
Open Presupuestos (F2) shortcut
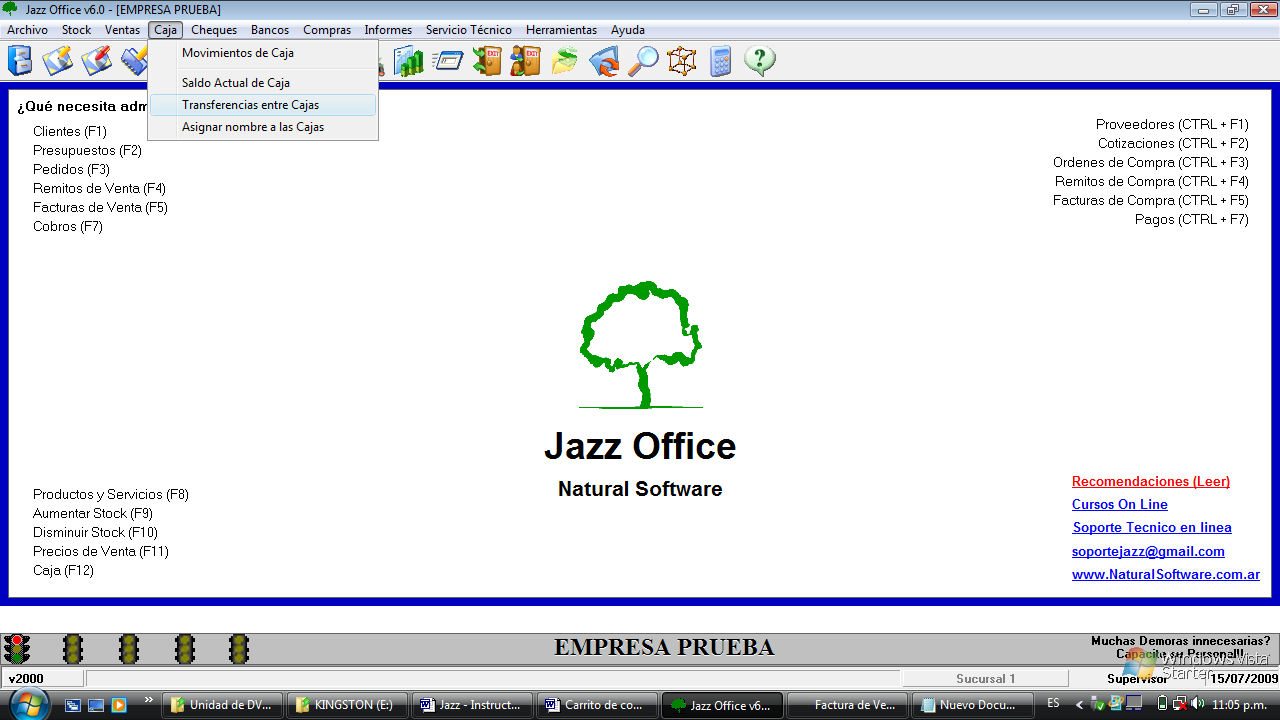pos(87,150)
